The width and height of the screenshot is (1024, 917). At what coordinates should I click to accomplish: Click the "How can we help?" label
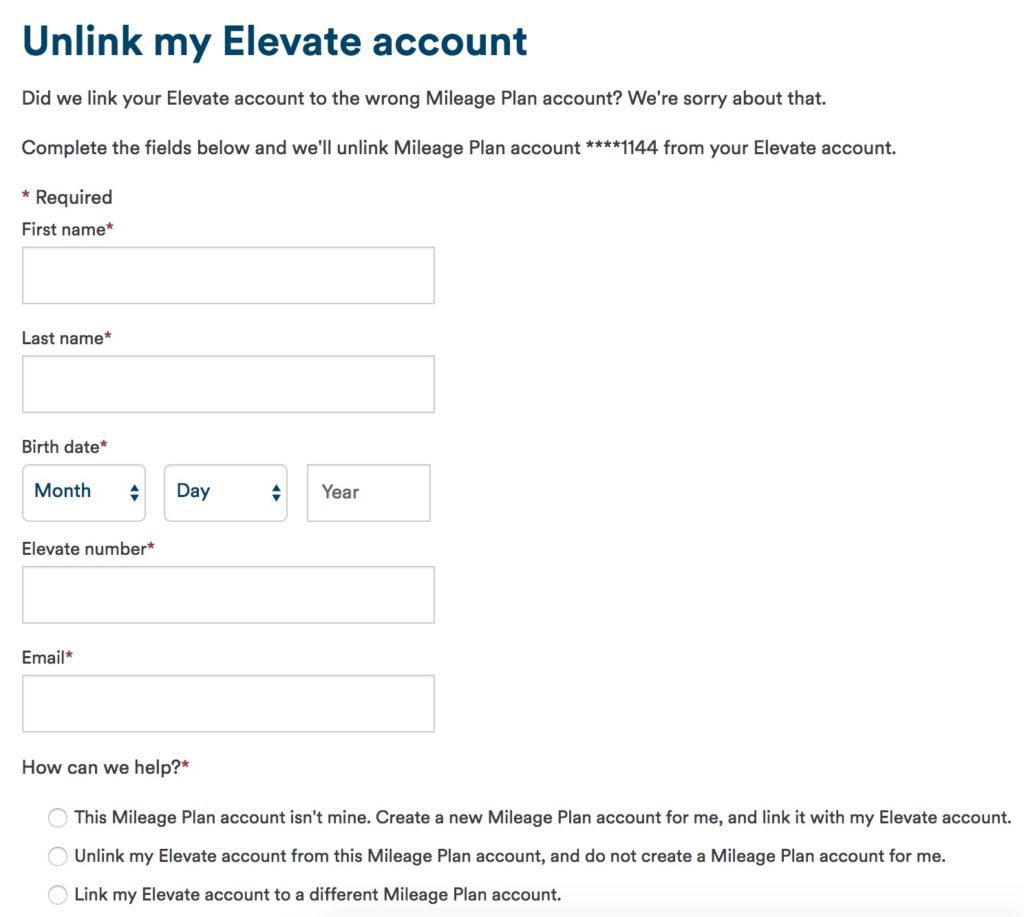102,767
